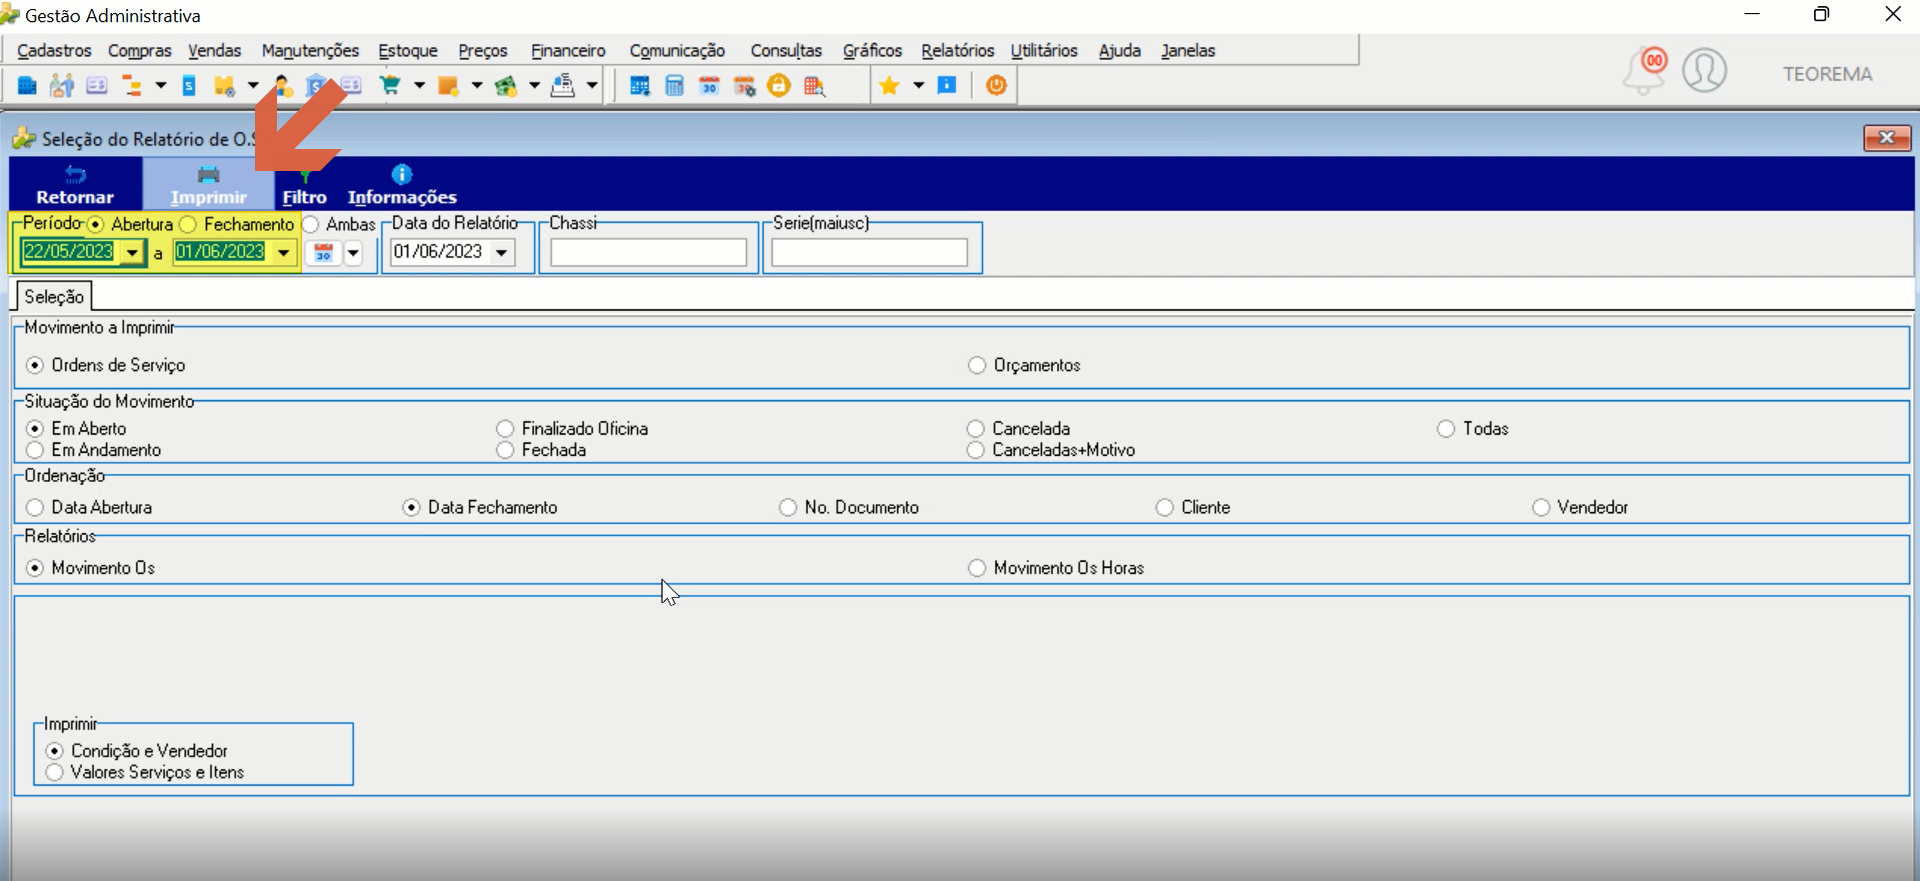Click the Retornar button

pyautogui.click(x=75, y=186)
